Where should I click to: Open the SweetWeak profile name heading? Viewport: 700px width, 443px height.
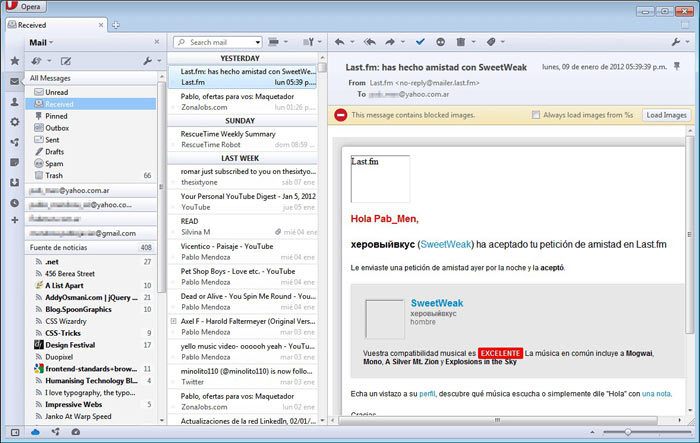pos(437,303)
